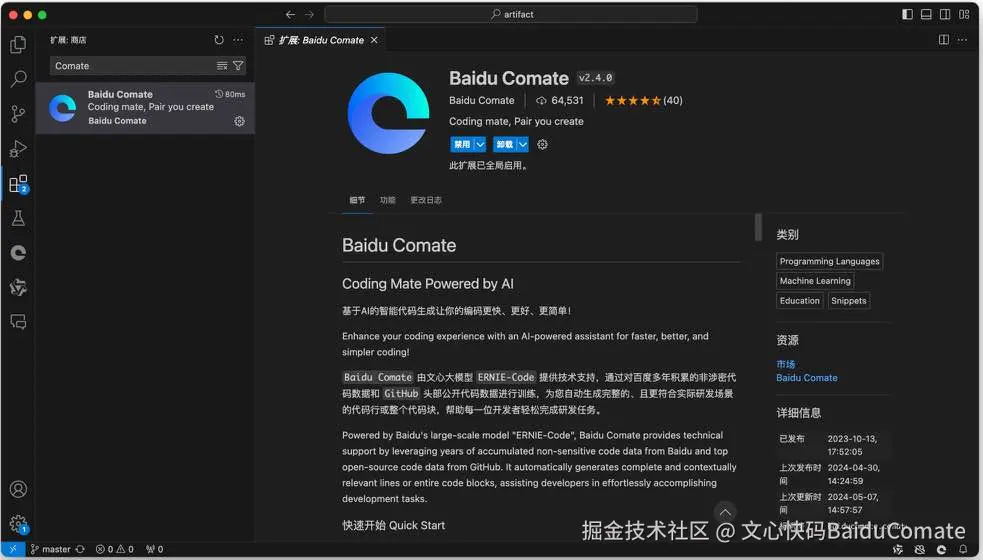Image resolution: width=983 pixels, height=560 pixels.
Task: Open the extensions sidebar more actions menu
Action: coord(238,40)
